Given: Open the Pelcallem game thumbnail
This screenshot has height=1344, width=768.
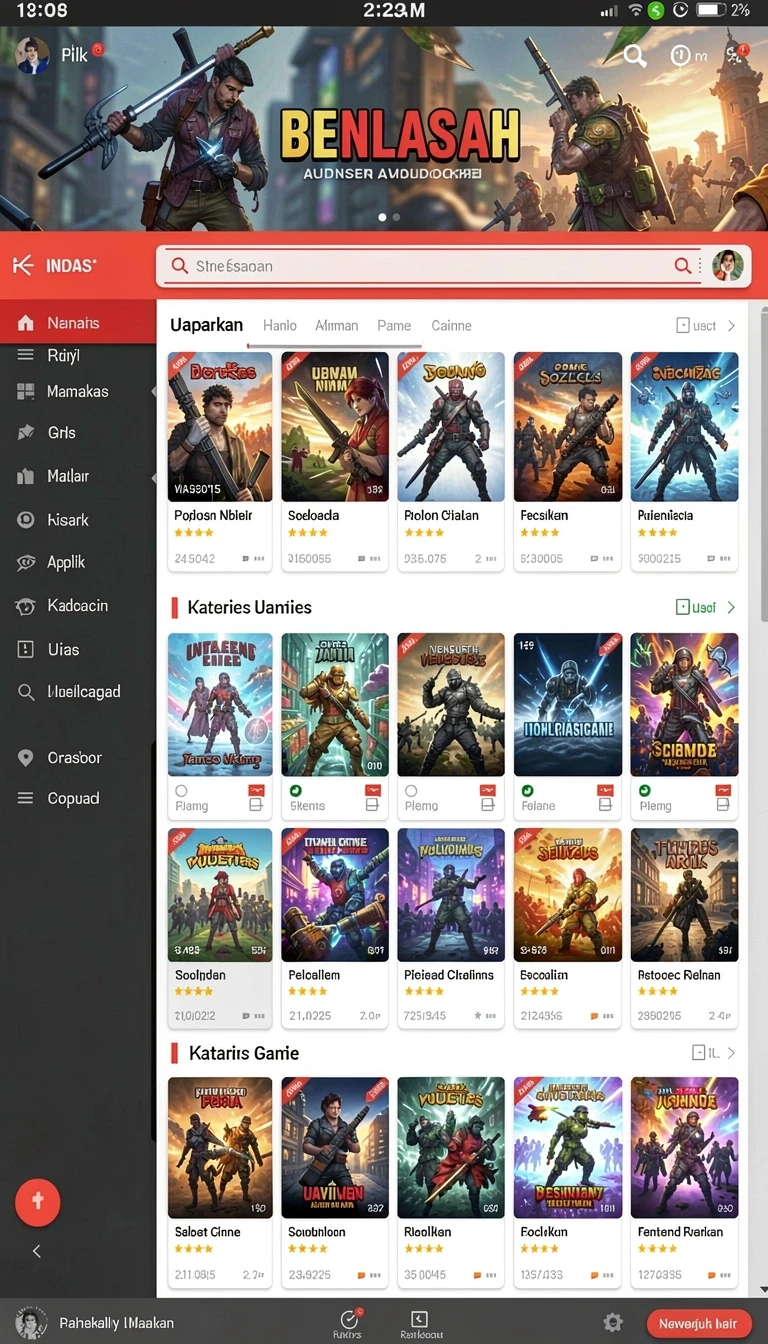Looking at the screenshot, I should click(x=335, y=894).
